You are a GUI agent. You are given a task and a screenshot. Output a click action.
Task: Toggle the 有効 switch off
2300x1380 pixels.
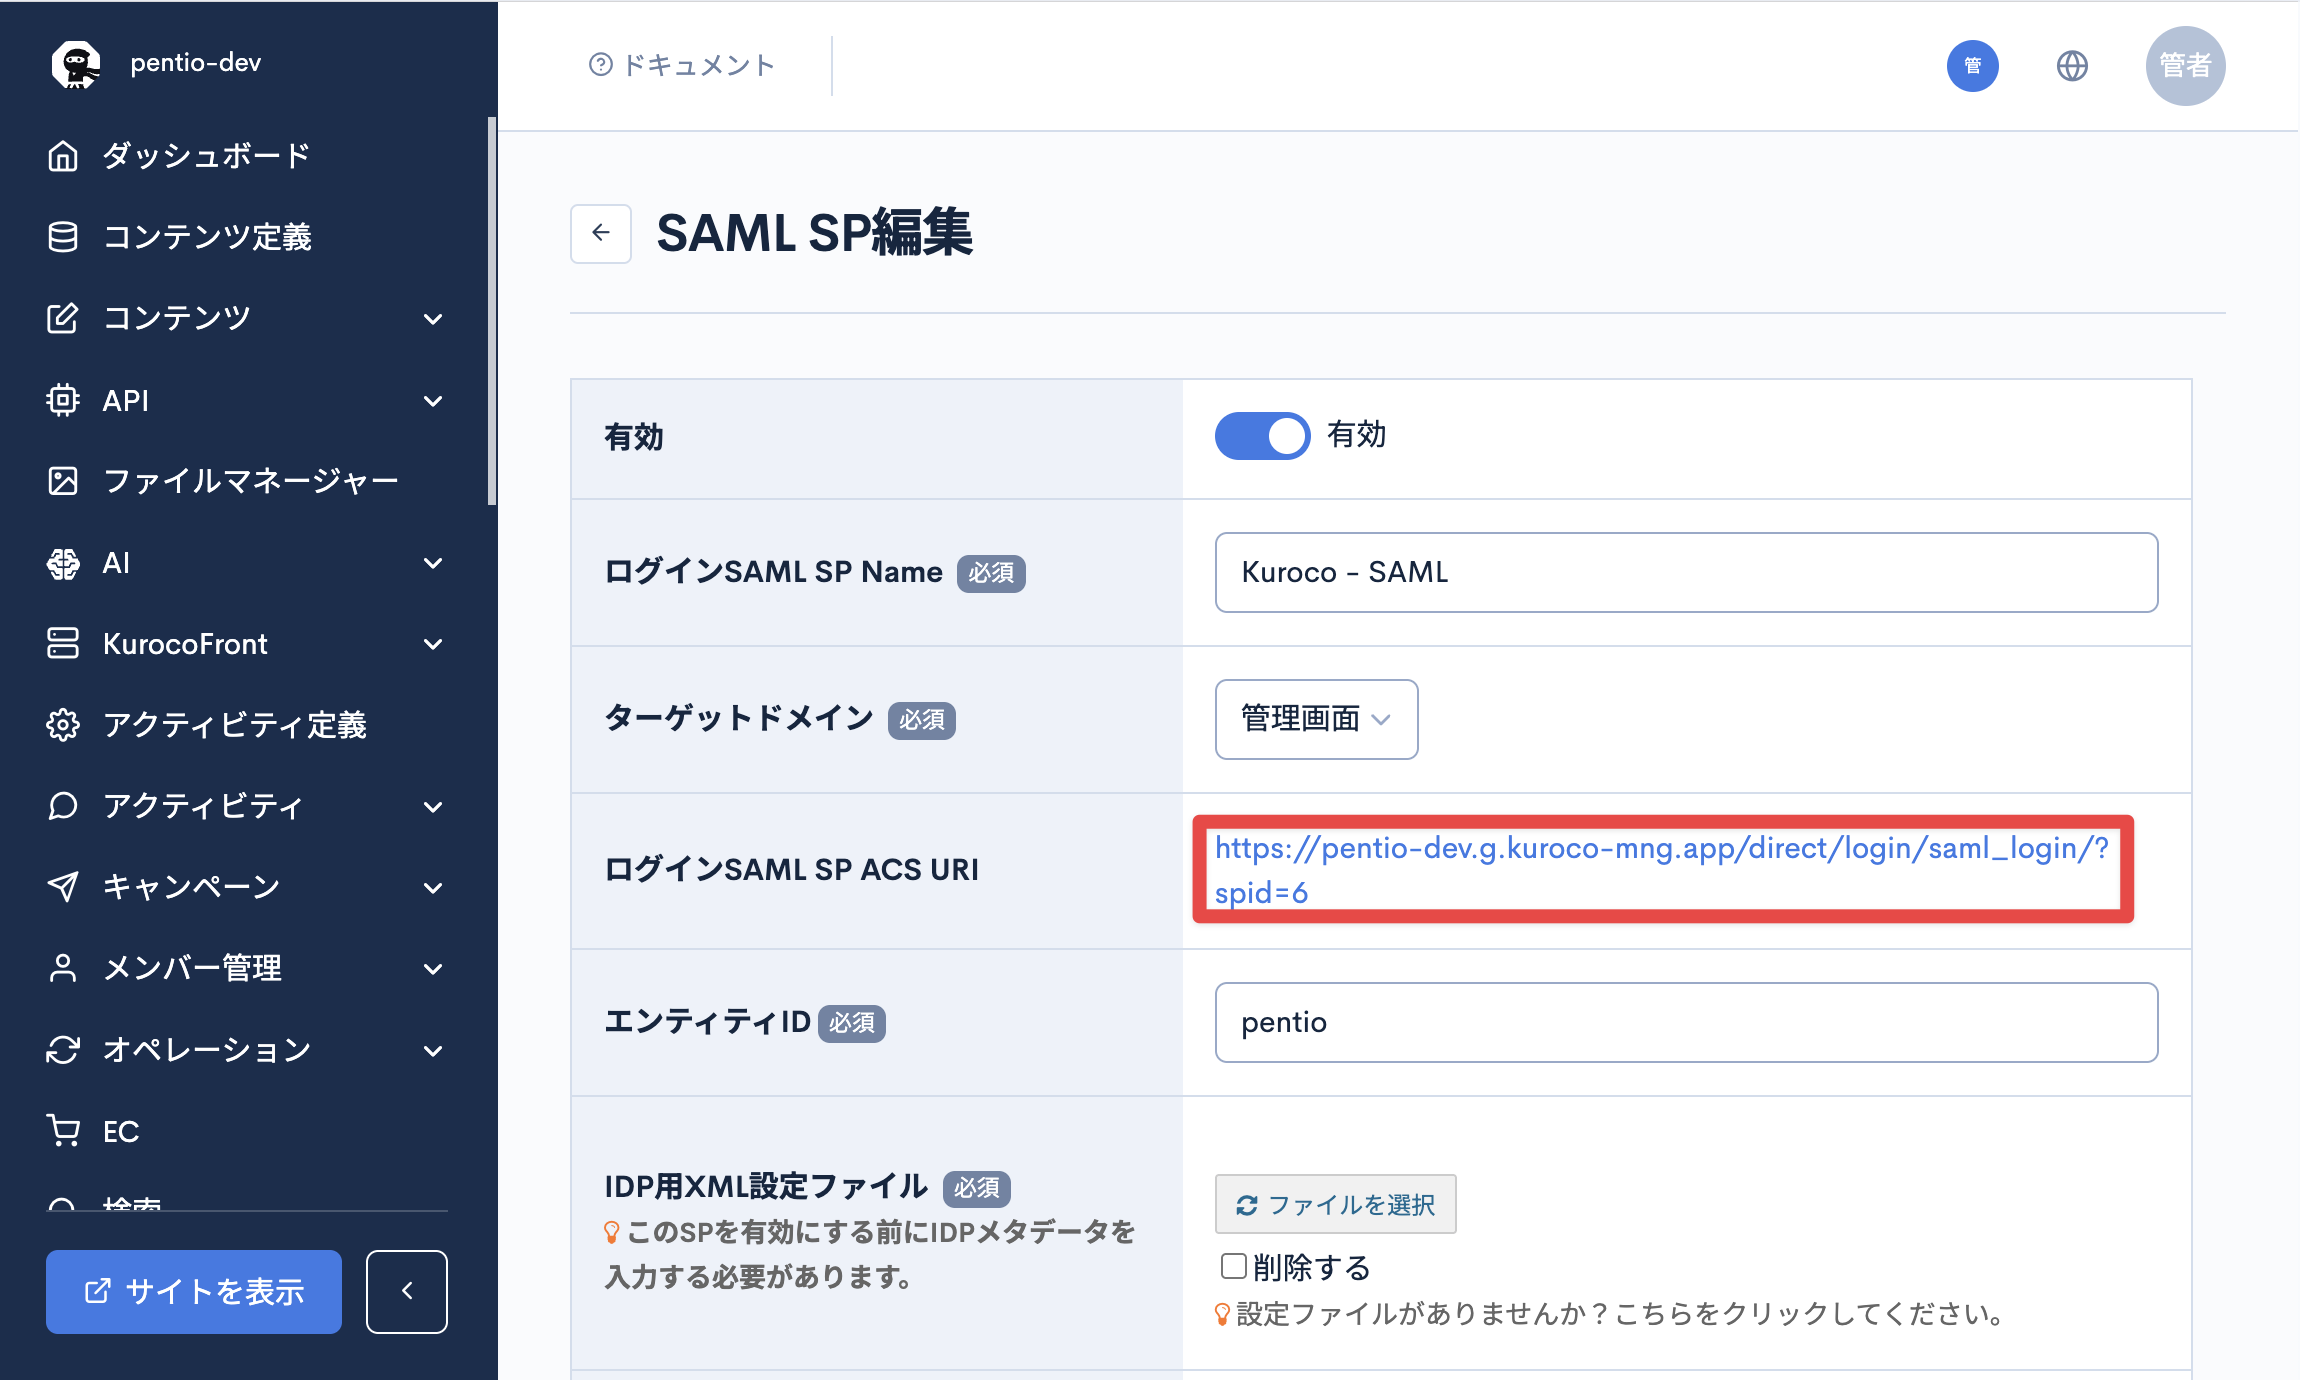1262,436
